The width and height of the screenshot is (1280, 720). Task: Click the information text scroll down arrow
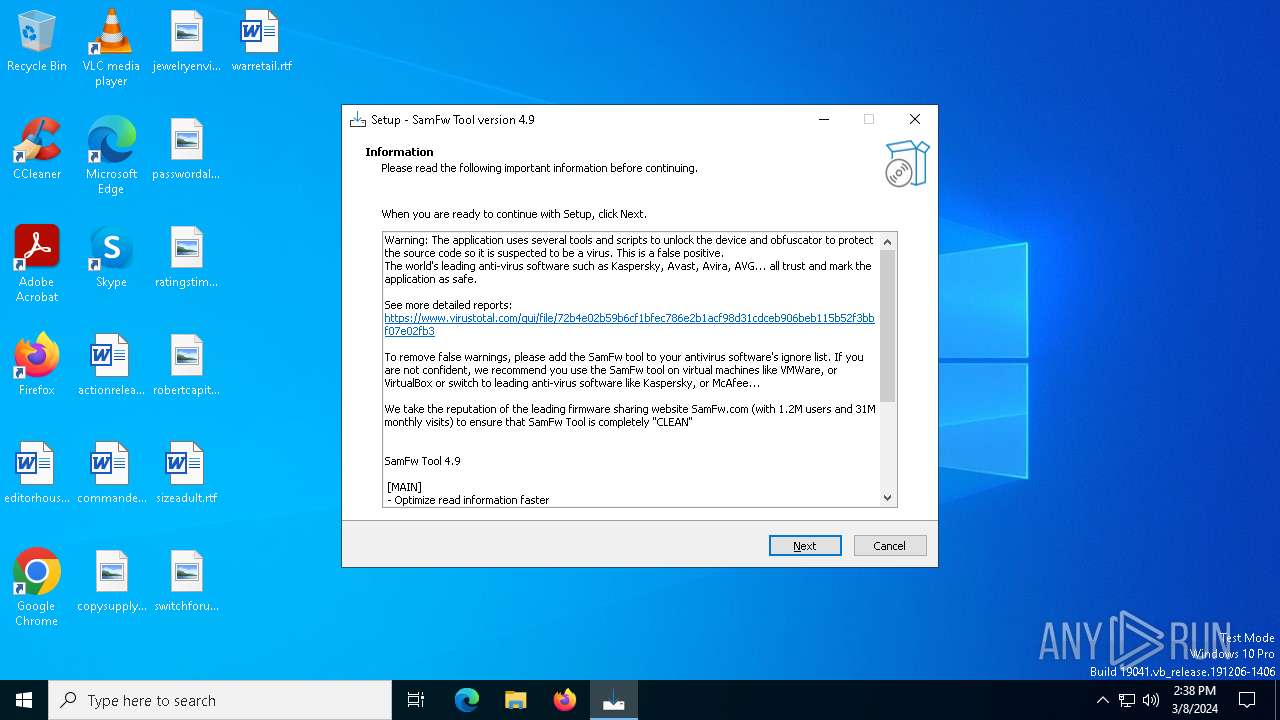(x=887, y=497)
